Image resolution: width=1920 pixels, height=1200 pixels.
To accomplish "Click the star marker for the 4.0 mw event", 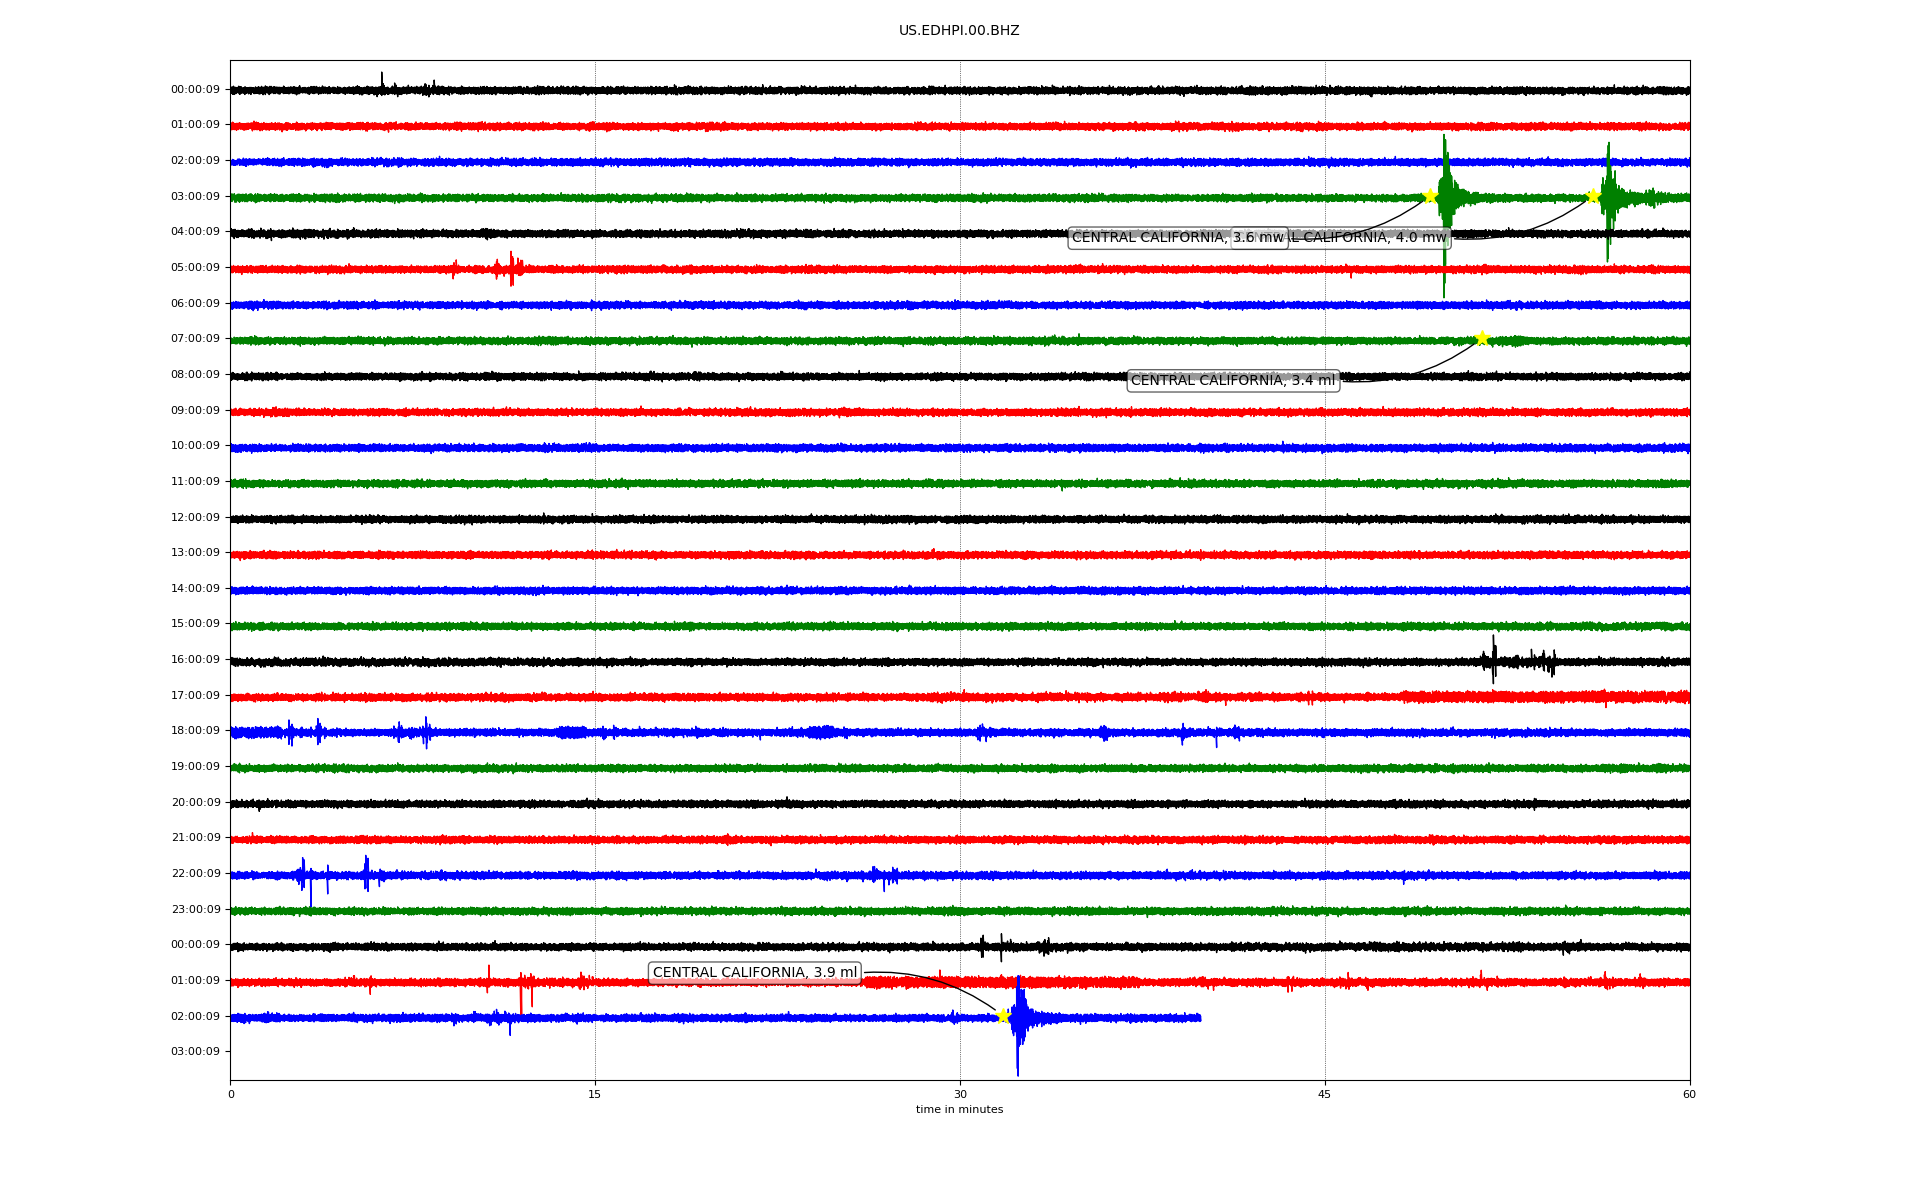I will click(x=1593, y=196).
